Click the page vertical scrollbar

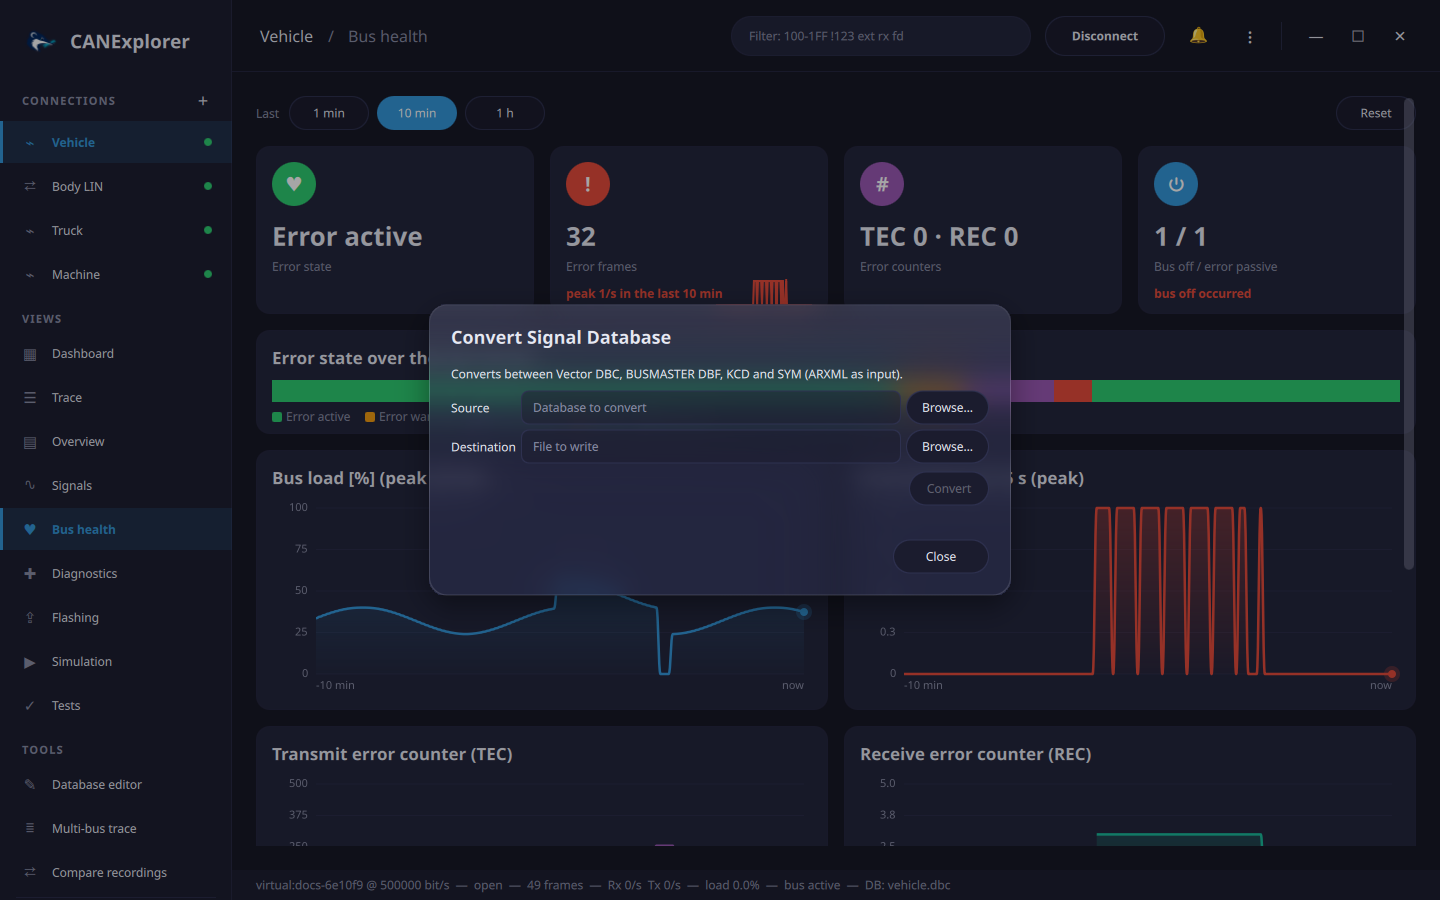[1409, 334]
